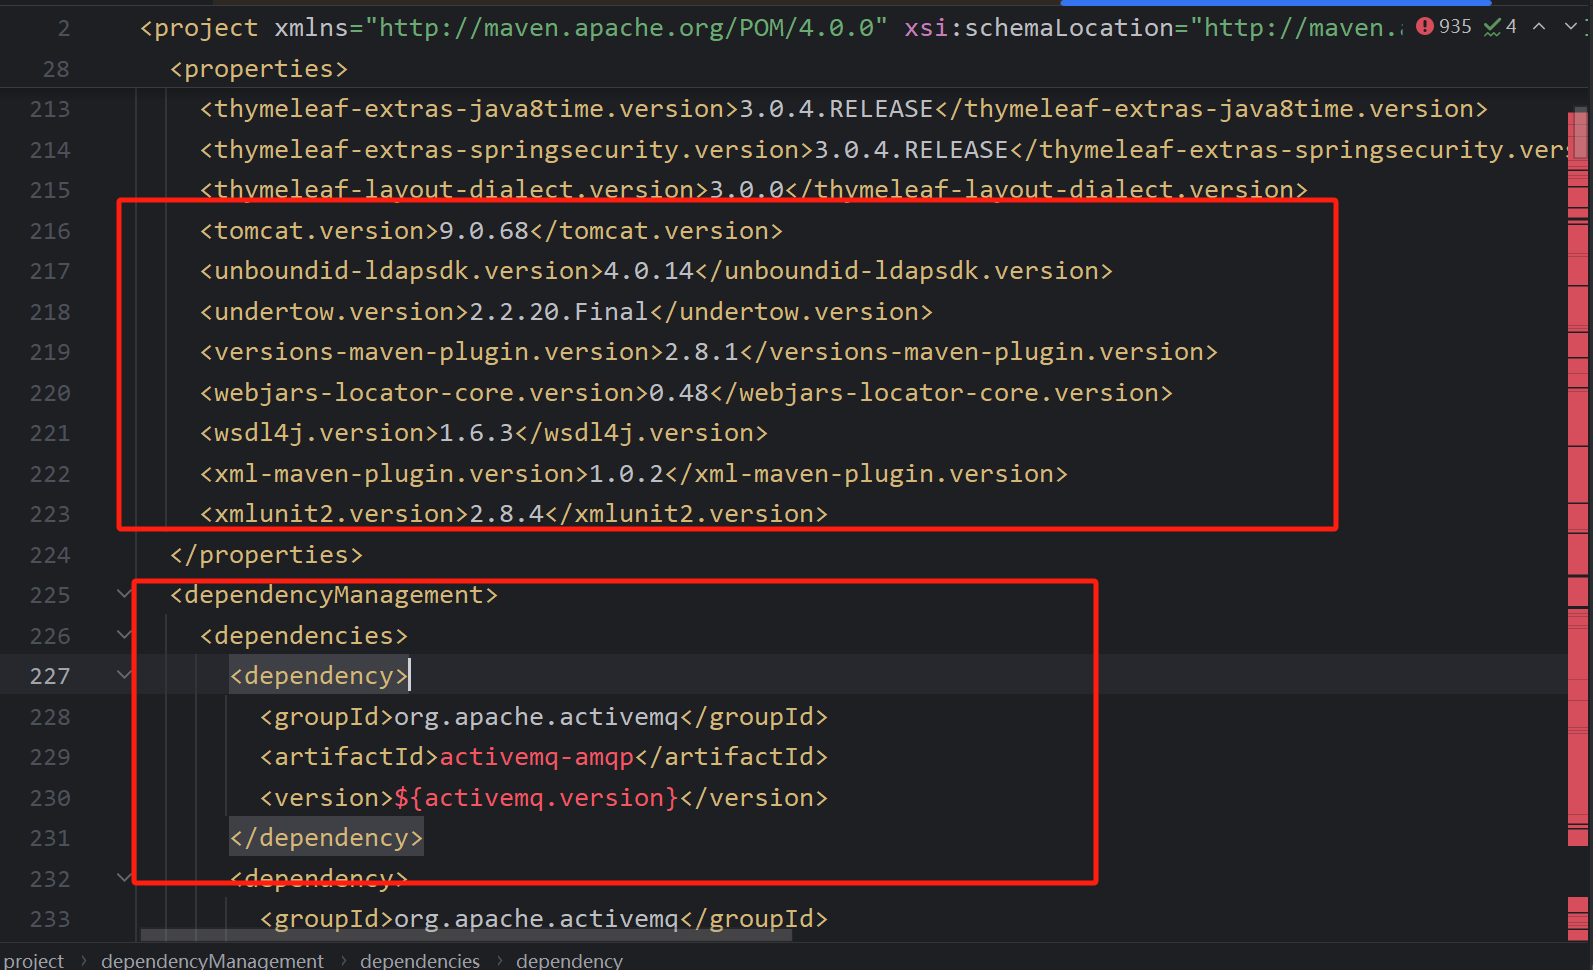Select the project breadcrumb

click(34, 960)
